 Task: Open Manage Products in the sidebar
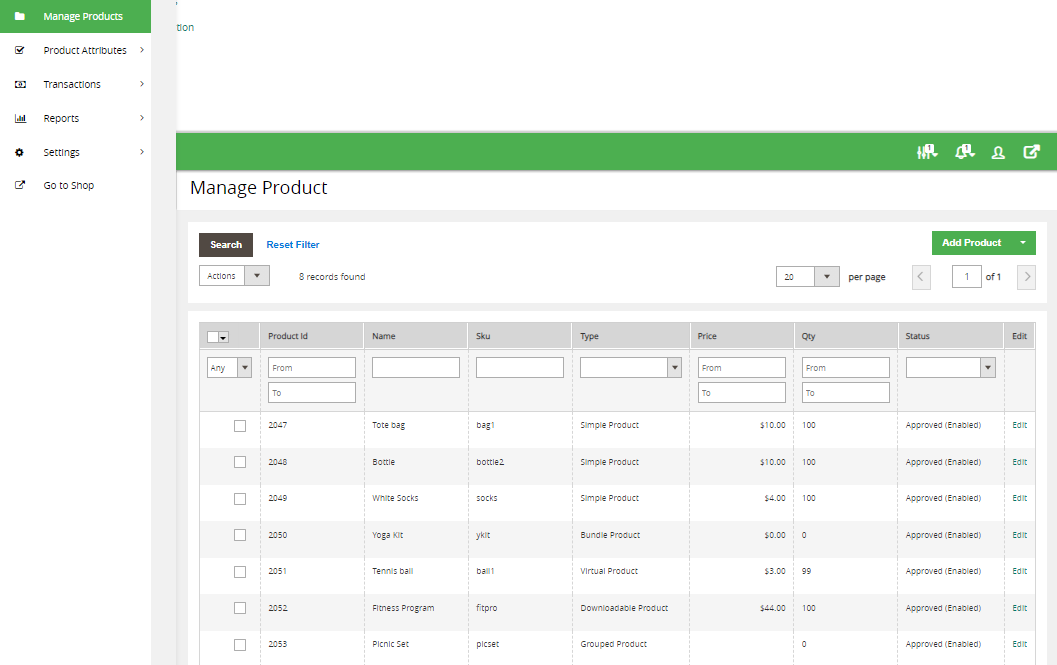pyautogui.click(x=83, y=16)
